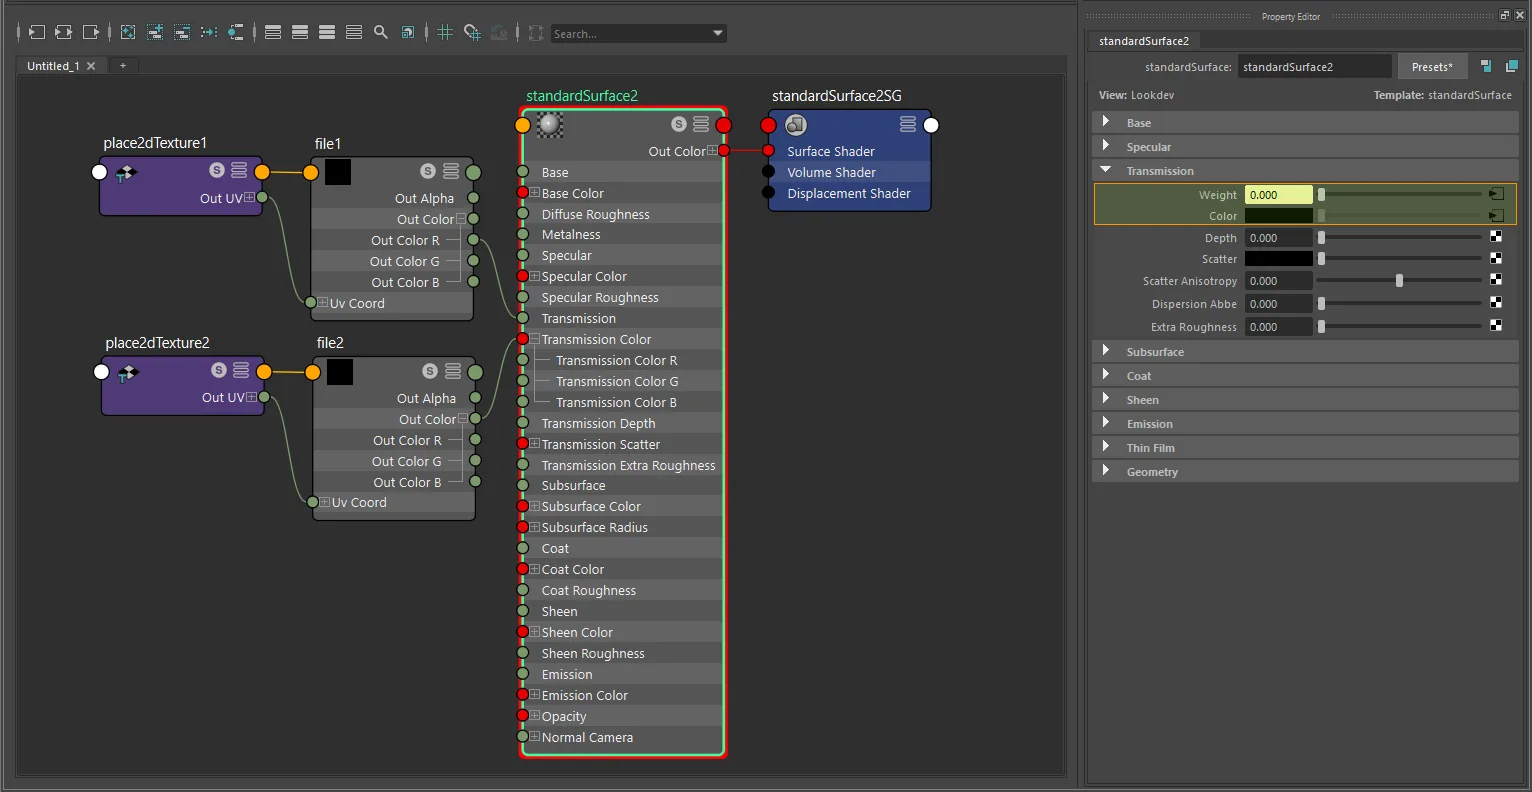Open the Presets* menu button

pyautogui.click(x=1432, y=67)
